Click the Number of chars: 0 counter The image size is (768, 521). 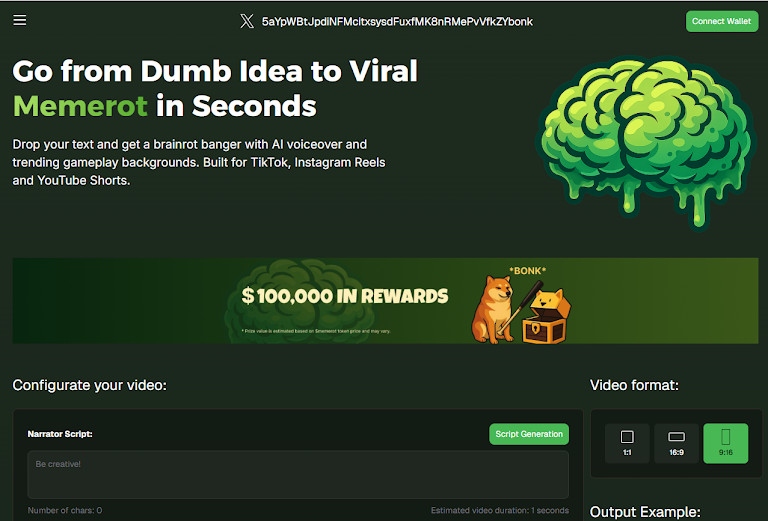pyautogui.click(x=65, y=510)
